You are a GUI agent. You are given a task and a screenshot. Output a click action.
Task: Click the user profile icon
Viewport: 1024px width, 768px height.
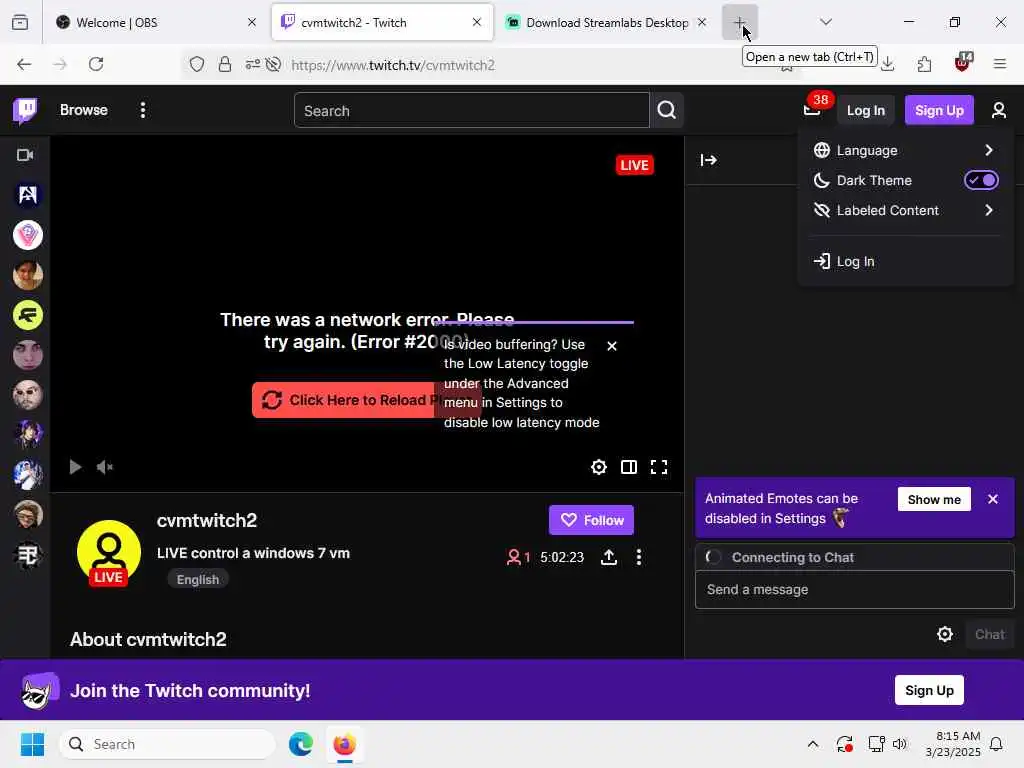[x=999, y=110]
